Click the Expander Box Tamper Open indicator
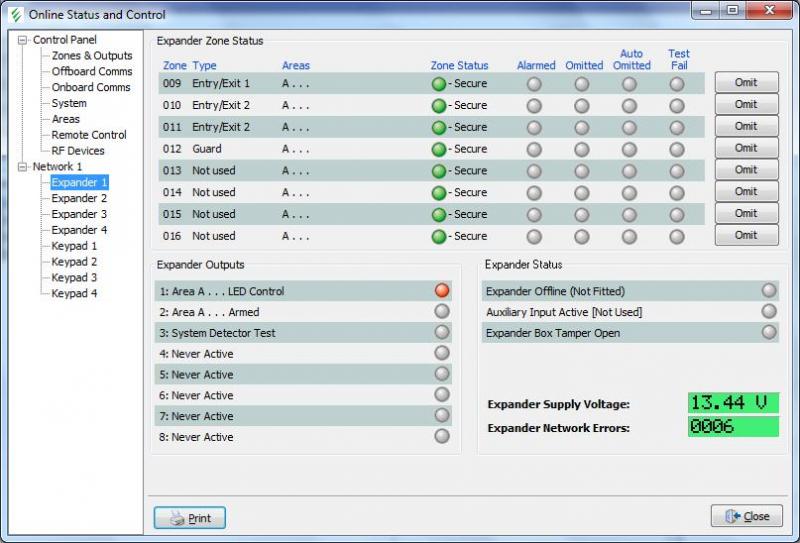 point(769,332)
